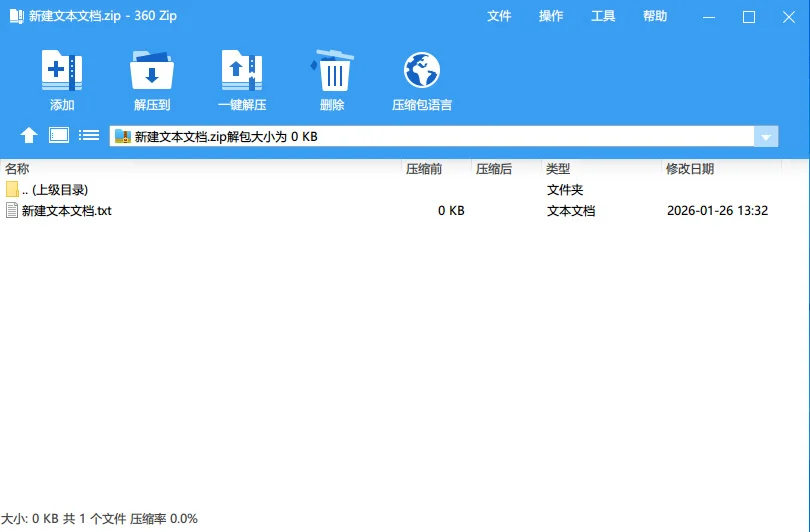
Task: Click the 360 Zip app icon in title bar
Action: tap(17, 16)
